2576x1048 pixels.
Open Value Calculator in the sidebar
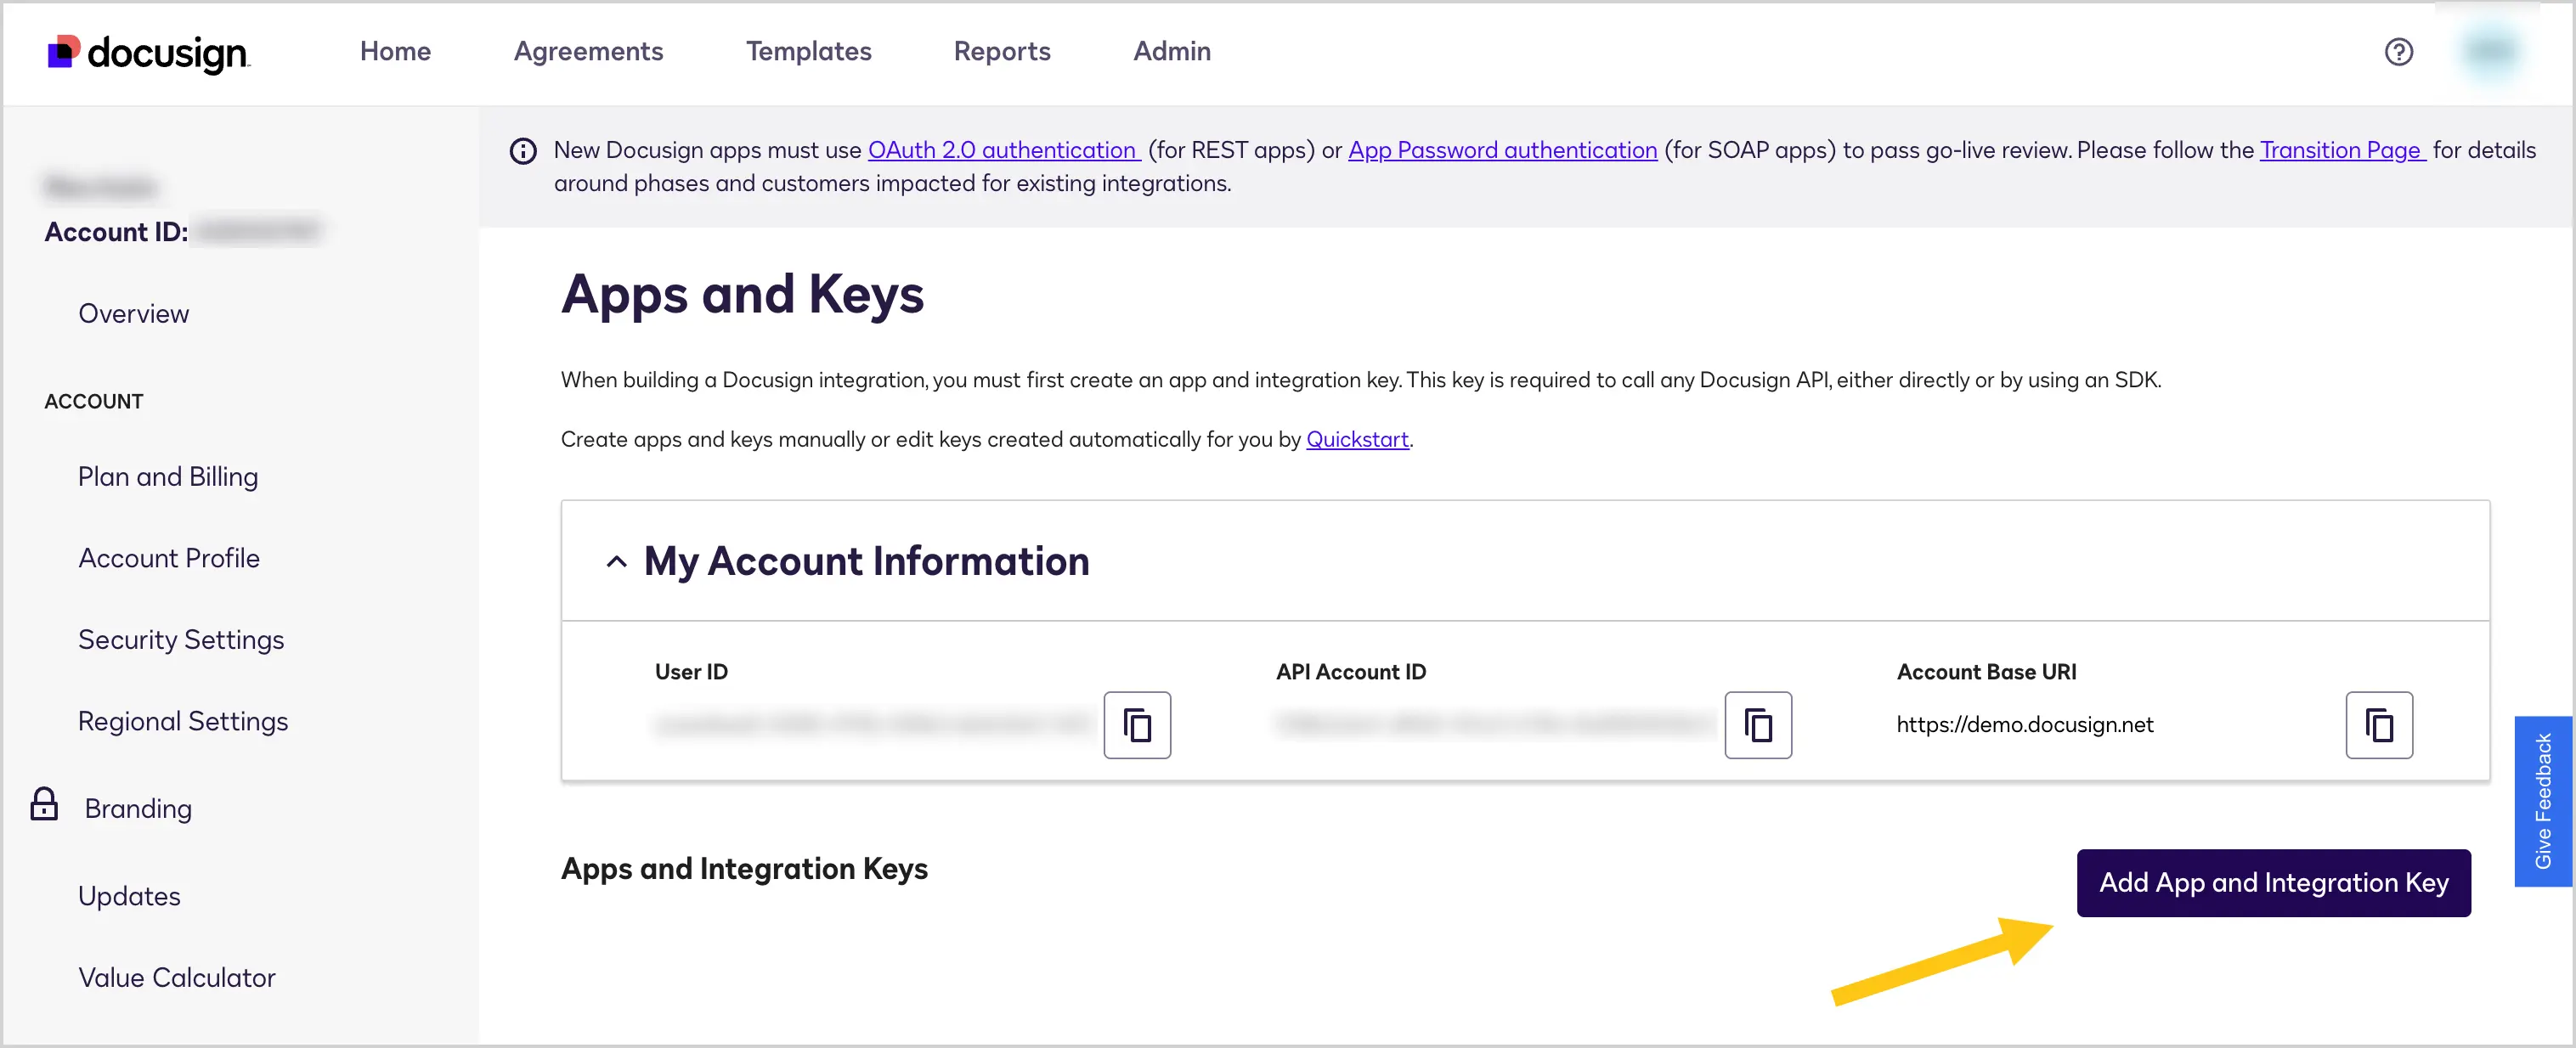click(x=177, y=977)
